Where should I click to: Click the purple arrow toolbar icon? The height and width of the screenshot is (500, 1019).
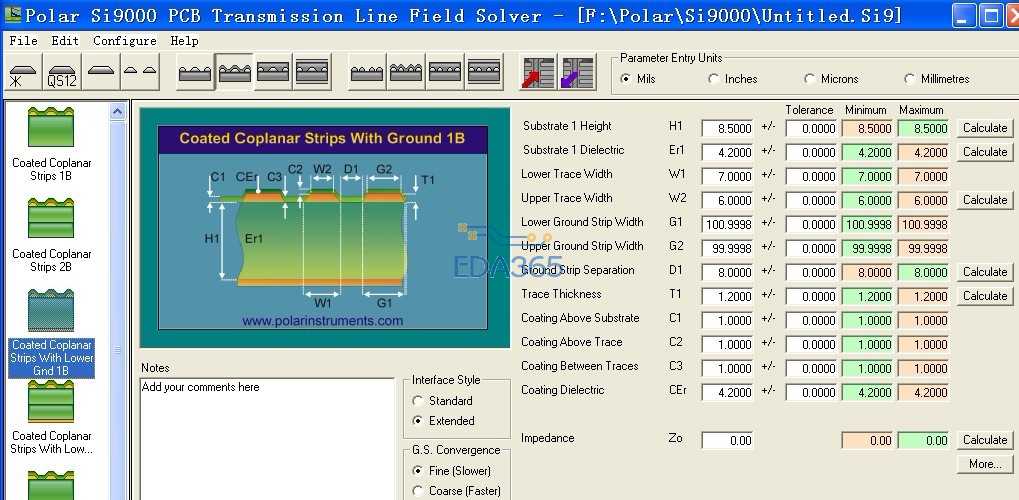click(577, 72)
